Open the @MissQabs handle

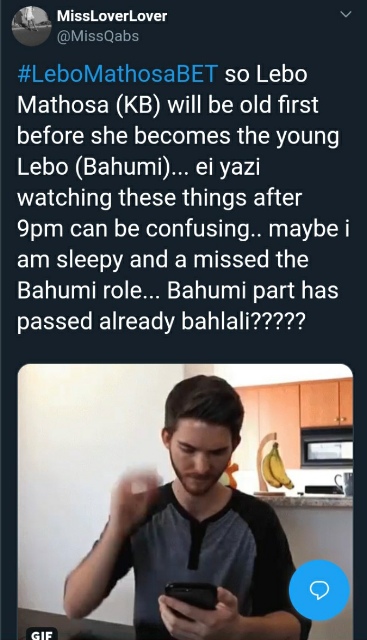coord(98,36)
